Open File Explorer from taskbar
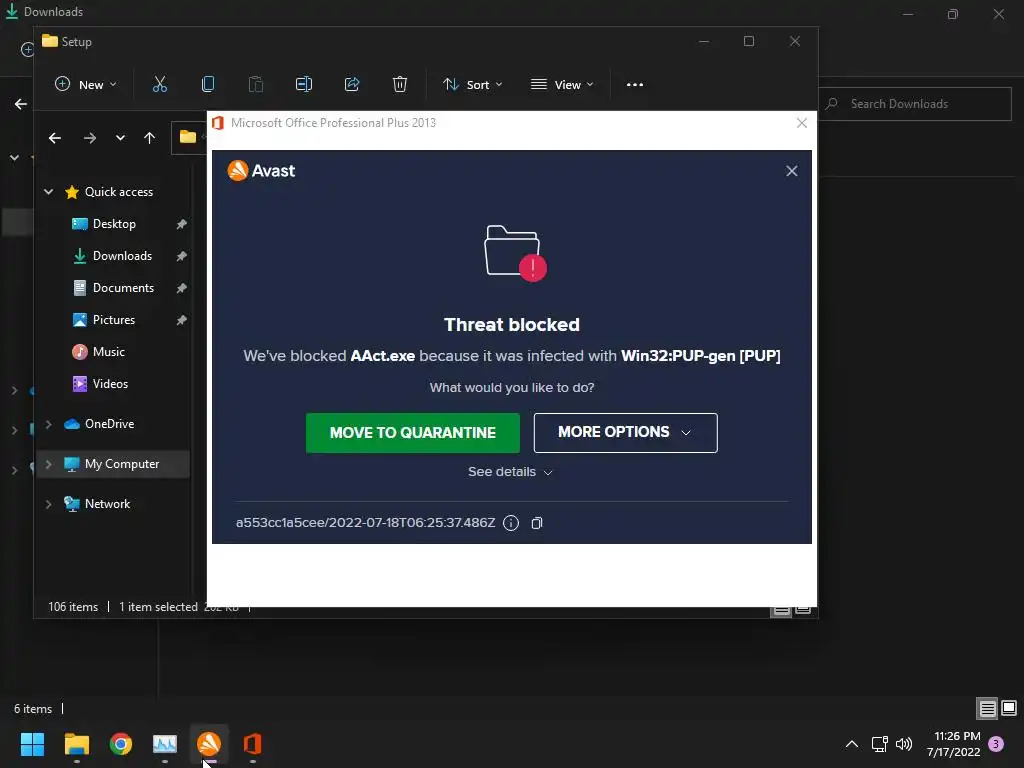The height and width of the screenshot is (768, 1024). pyautogui.click(x=76, y=744)
